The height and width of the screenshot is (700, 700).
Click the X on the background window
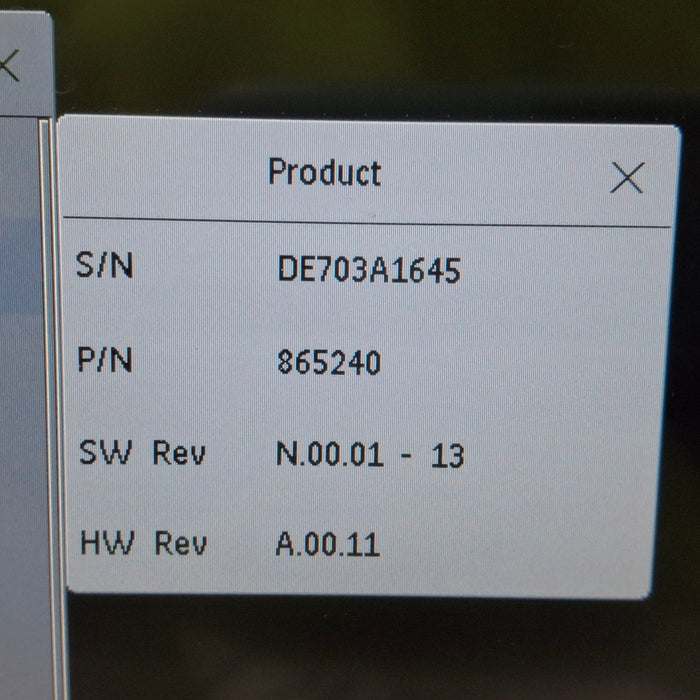(8, 66)
